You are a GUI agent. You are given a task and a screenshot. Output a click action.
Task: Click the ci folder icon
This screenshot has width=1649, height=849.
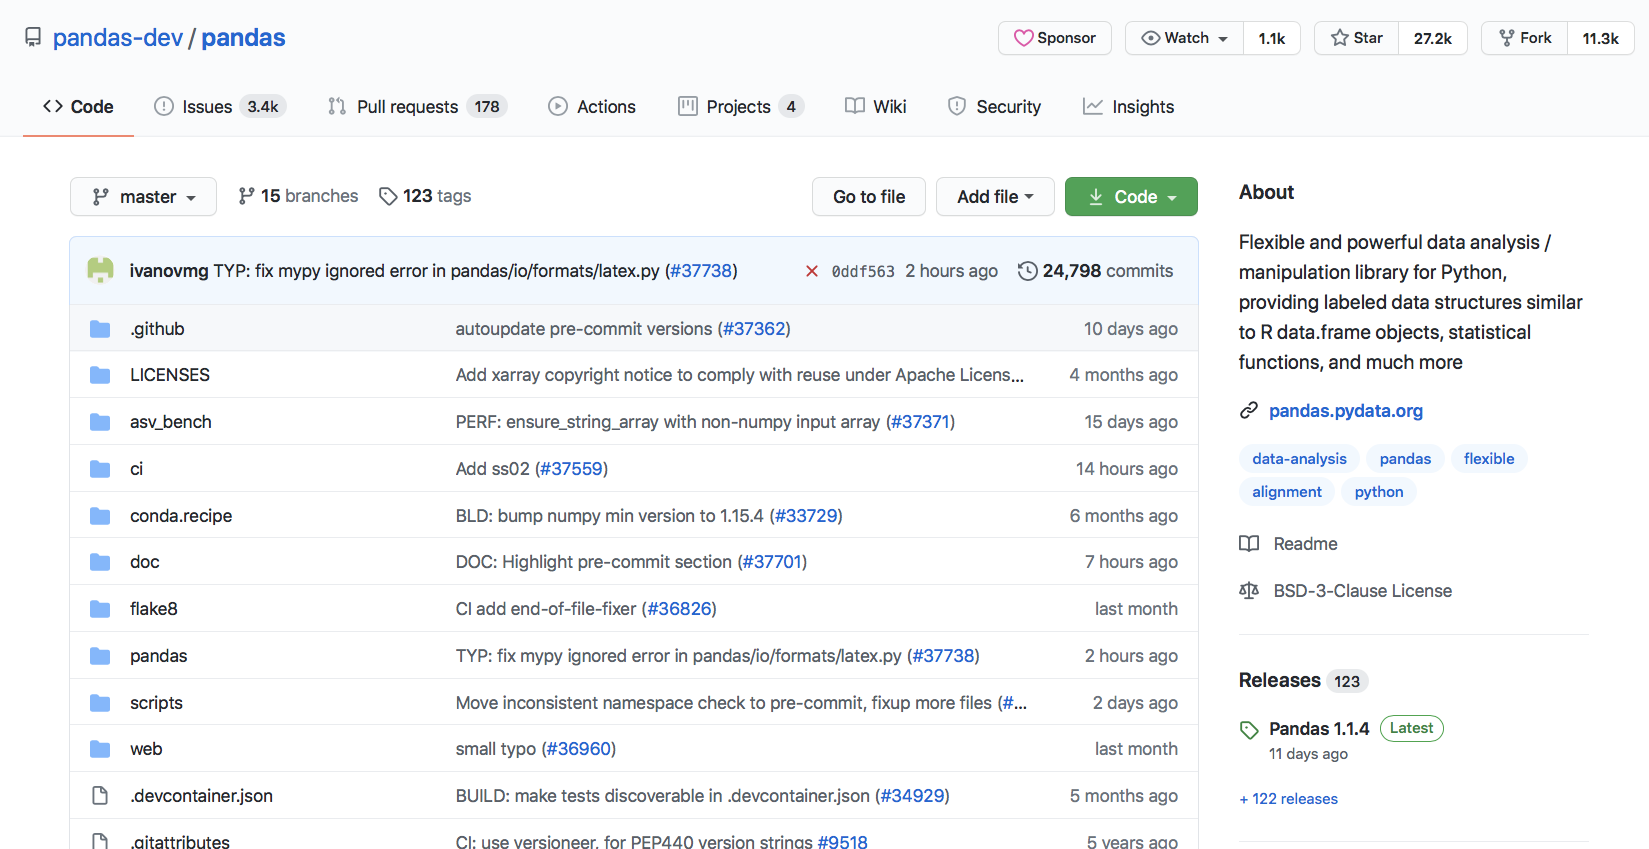(100, 469)
